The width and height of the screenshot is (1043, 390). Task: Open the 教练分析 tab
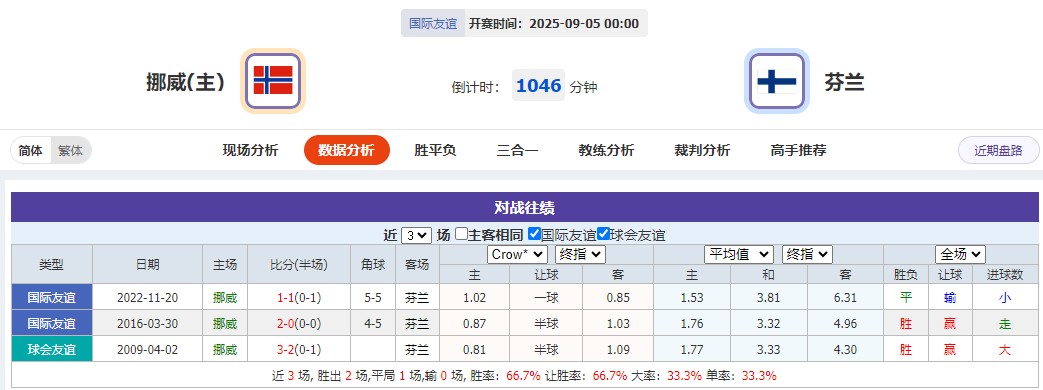(606, 150)
